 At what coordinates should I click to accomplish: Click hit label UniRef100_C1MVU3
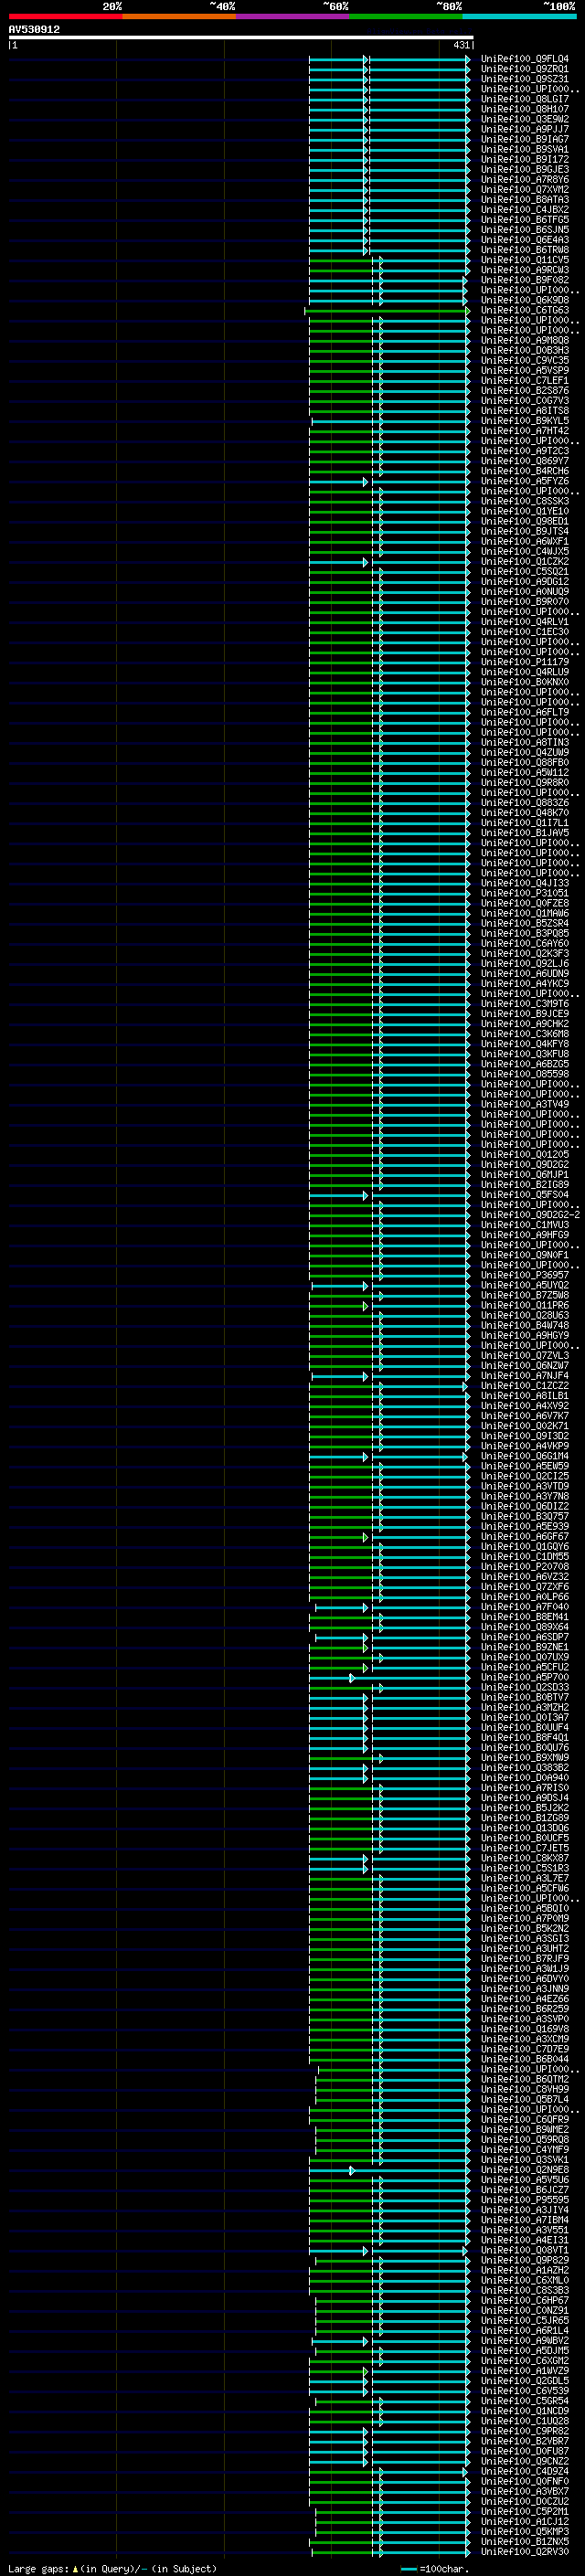tap(525, 1225)
